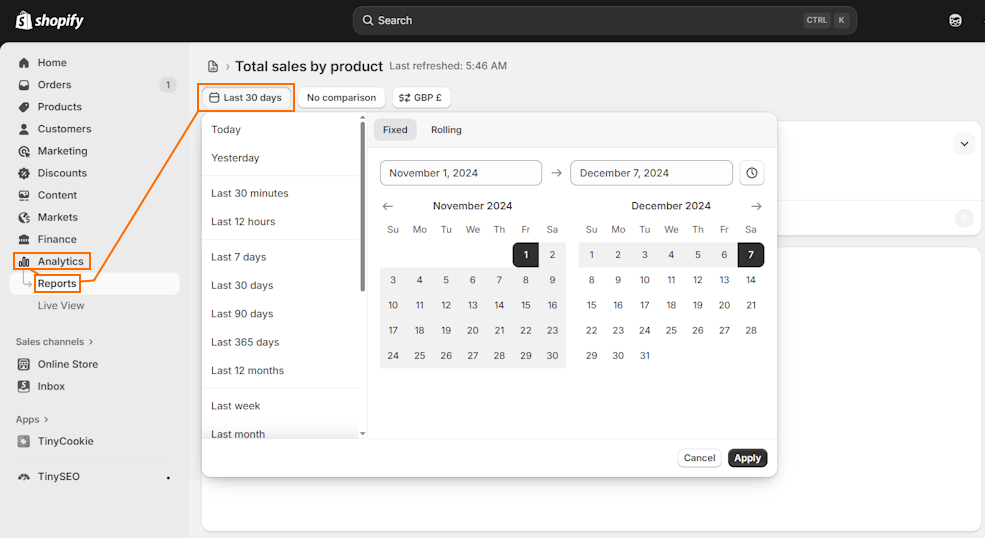
Task: Expand the collapsed card chevron
Action: [x=964, y=144]
